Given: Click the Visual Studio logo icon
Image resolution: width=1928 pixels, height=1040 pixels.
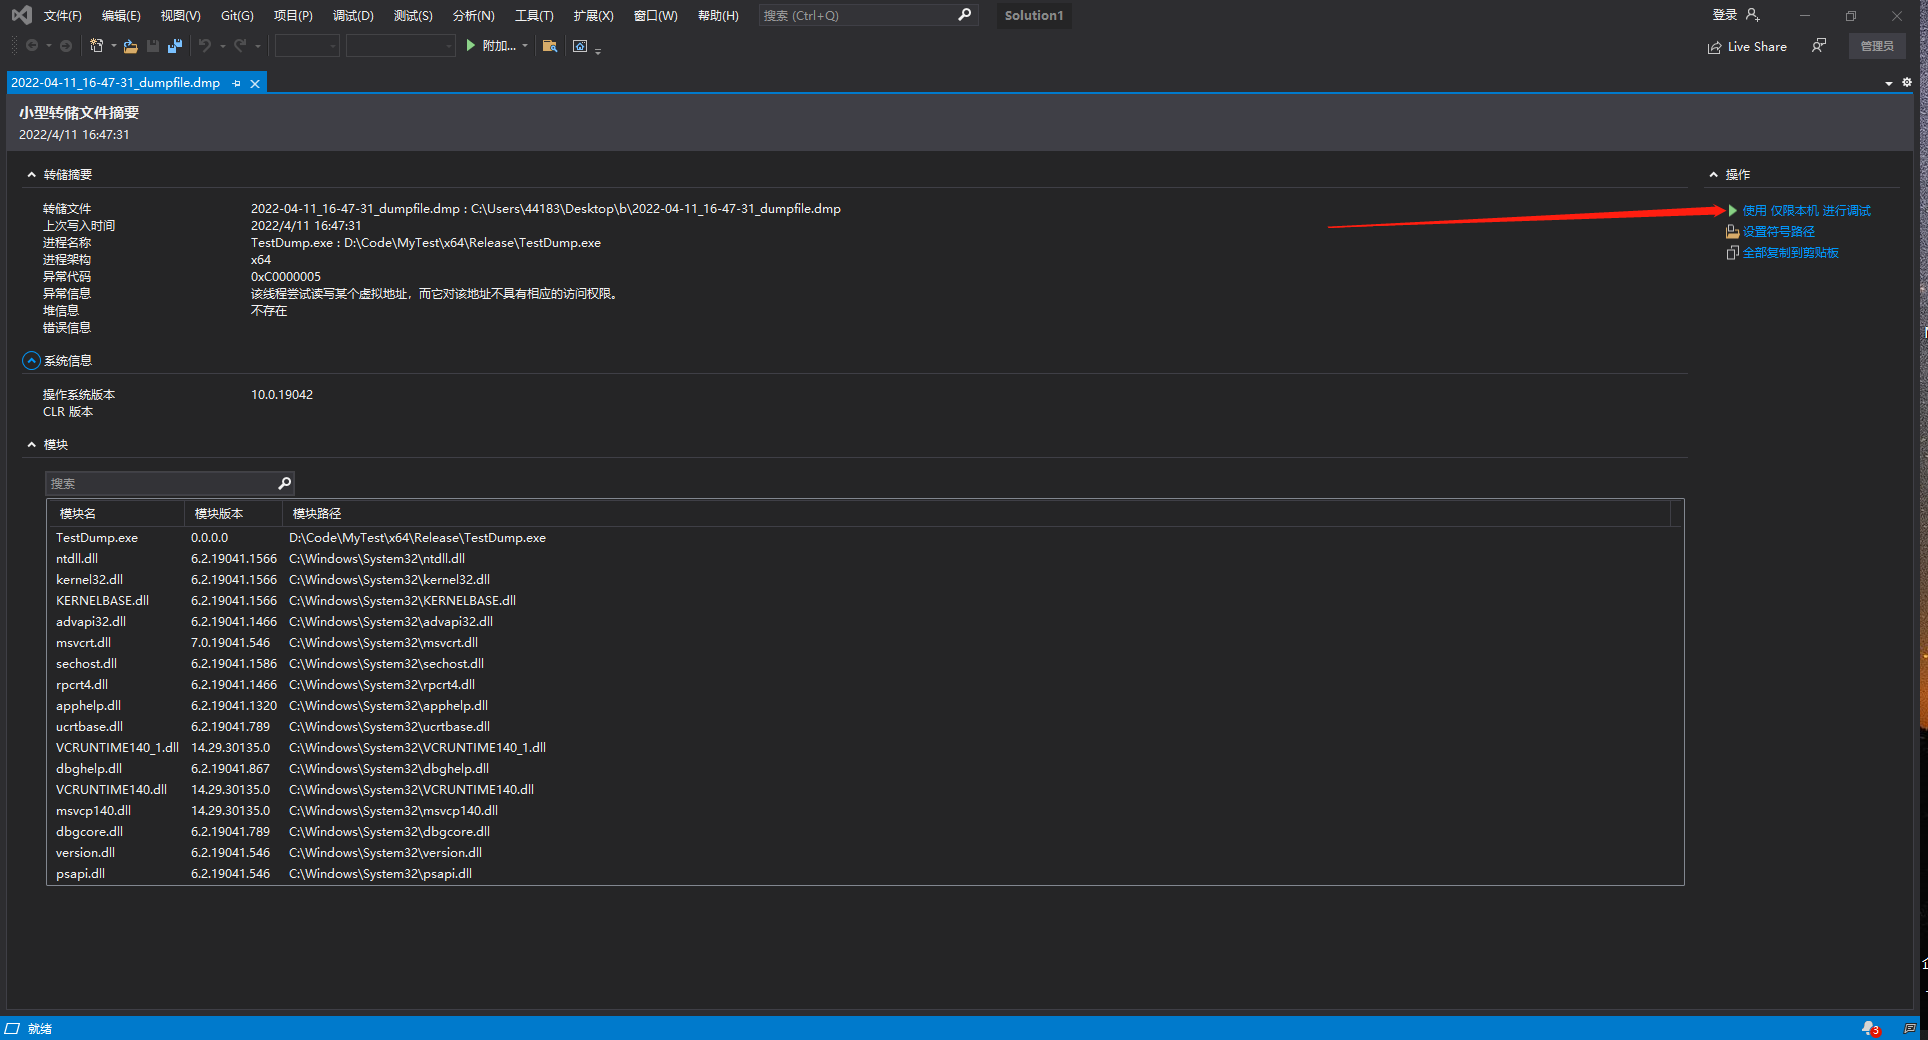Looking at the screenshot, I should pos(21,15).
